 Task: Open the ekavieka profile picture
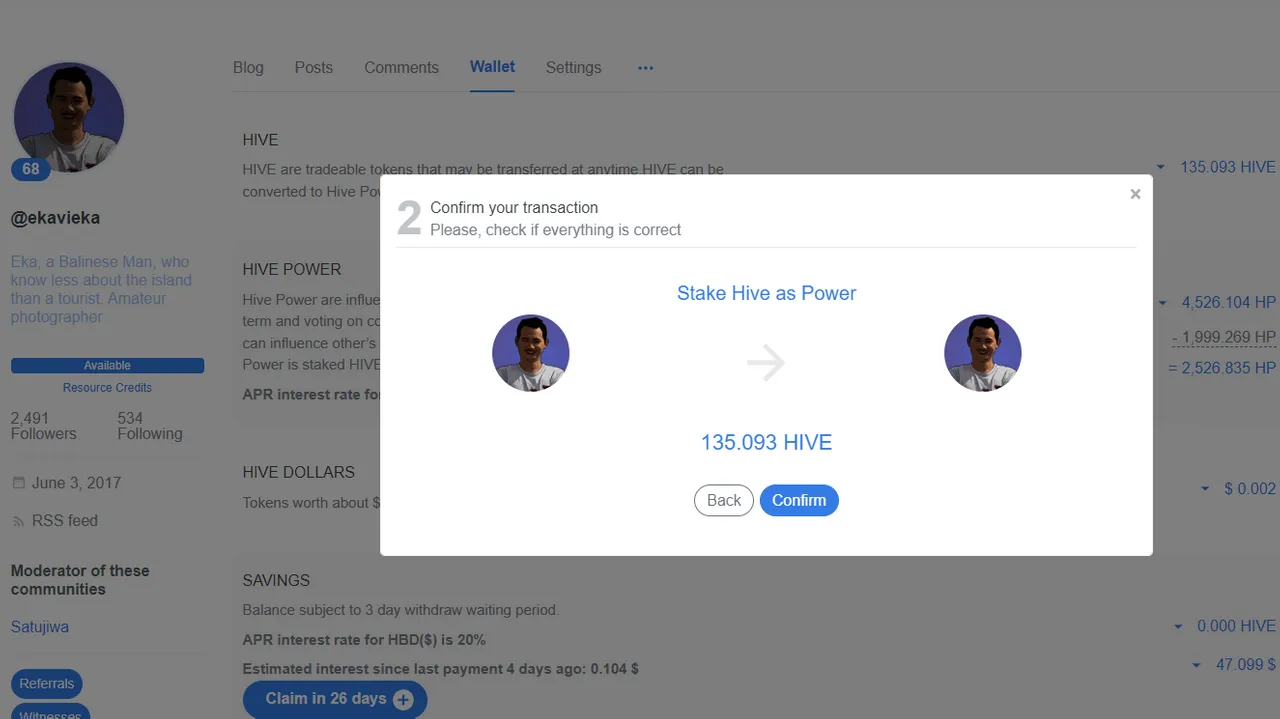(69, 117)
